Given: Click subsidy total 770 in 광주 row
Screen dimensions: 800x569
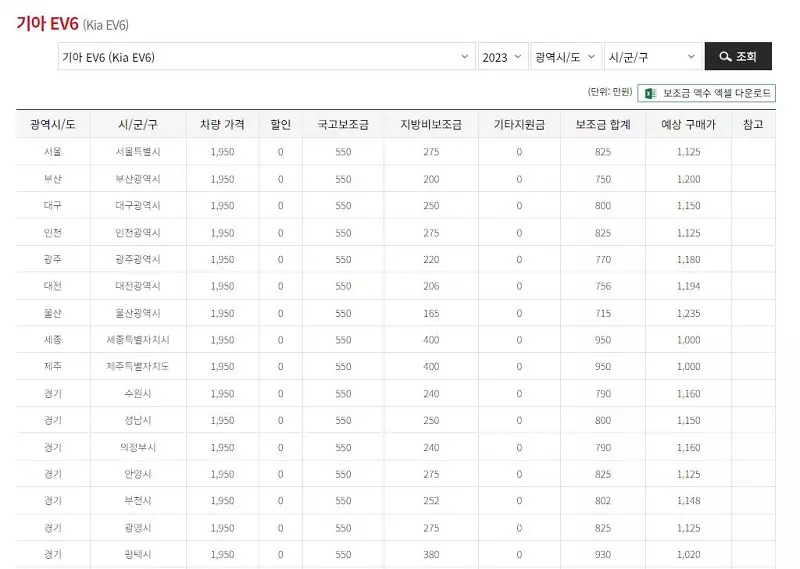Looking at the screenshot, I should 603,259.
